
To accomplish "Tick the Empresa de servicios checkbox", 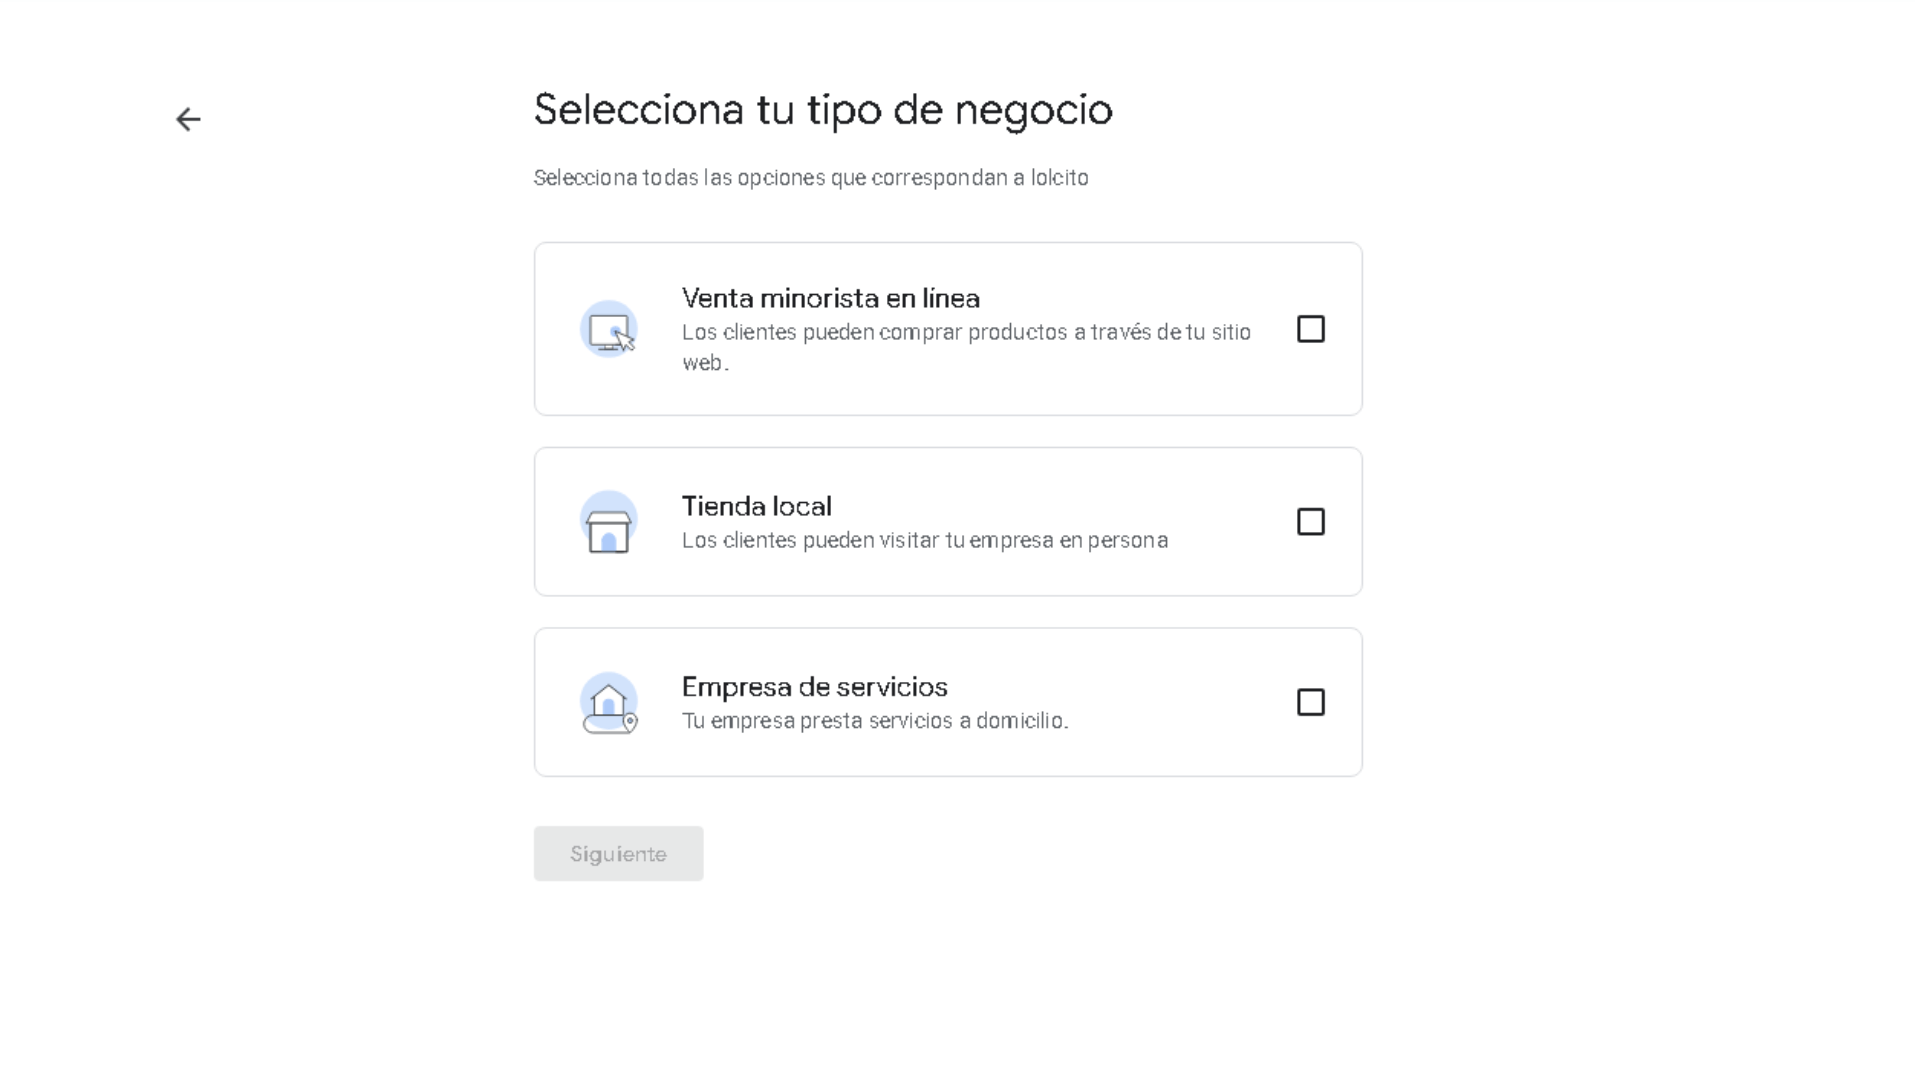I will tap(1310, 702).
